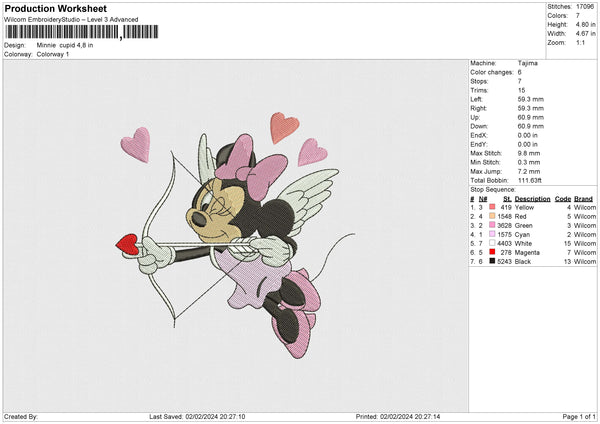The width and height of the screenshot is (600, 424).
Task: Click the stitch count '3628' in the Green row
Action: click(504, 225)
